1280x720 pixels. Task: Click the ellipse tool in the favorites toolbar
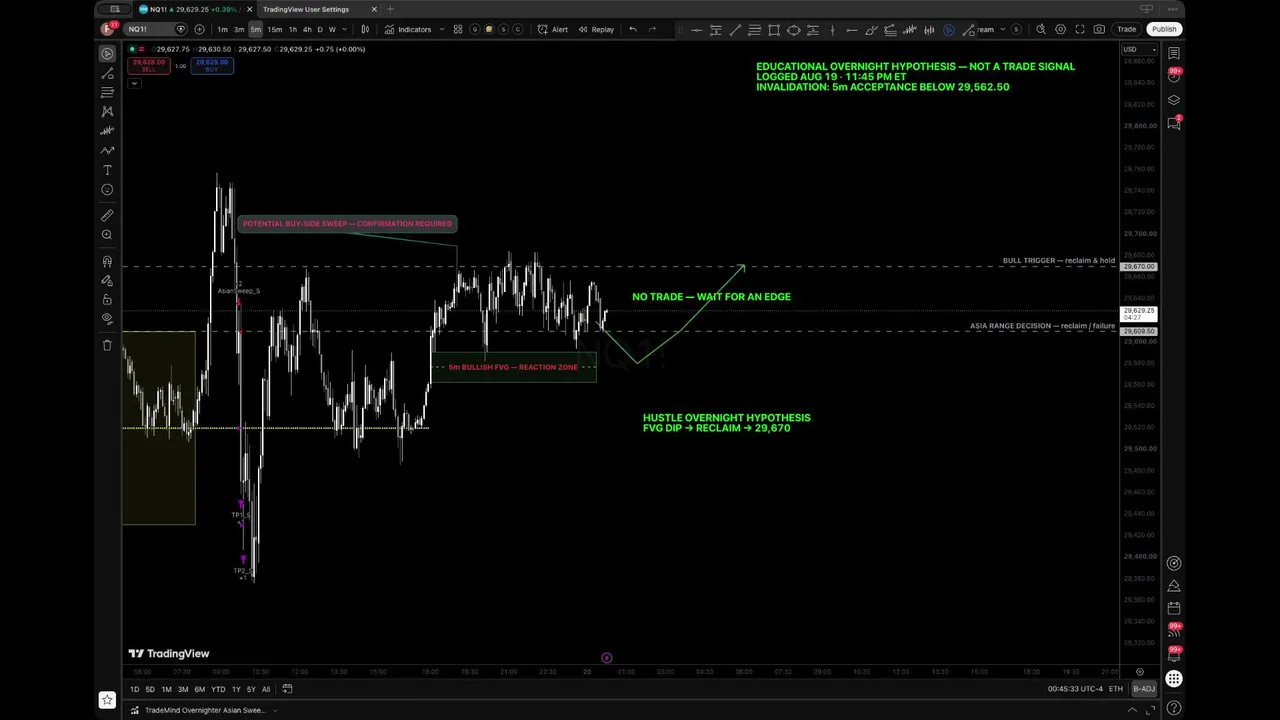793,30
